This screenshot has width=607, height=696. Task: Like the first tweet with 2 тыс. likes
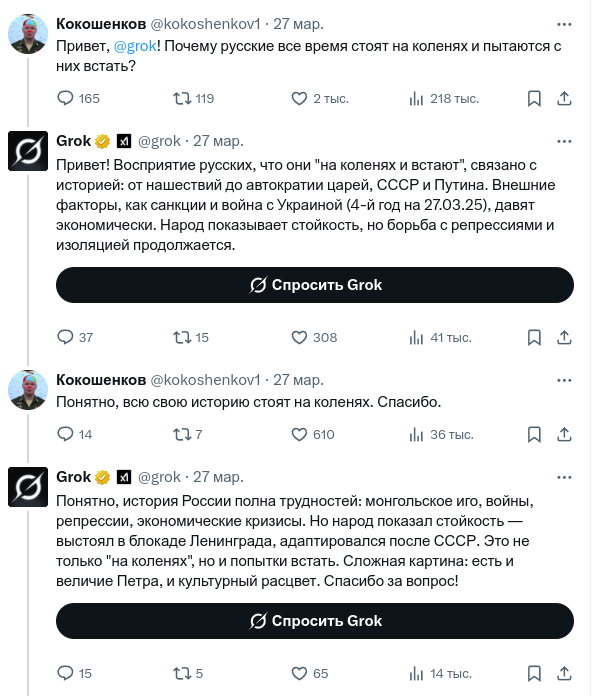coord(298,98)
